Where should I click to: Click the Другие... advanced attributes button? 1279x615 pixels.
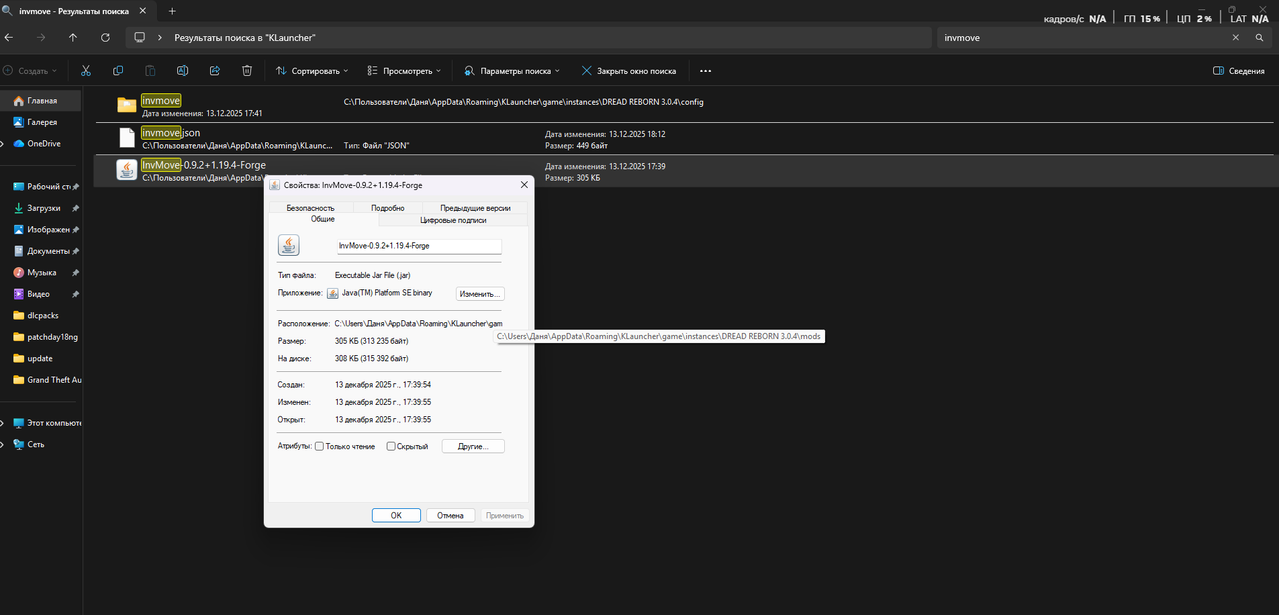473,446
